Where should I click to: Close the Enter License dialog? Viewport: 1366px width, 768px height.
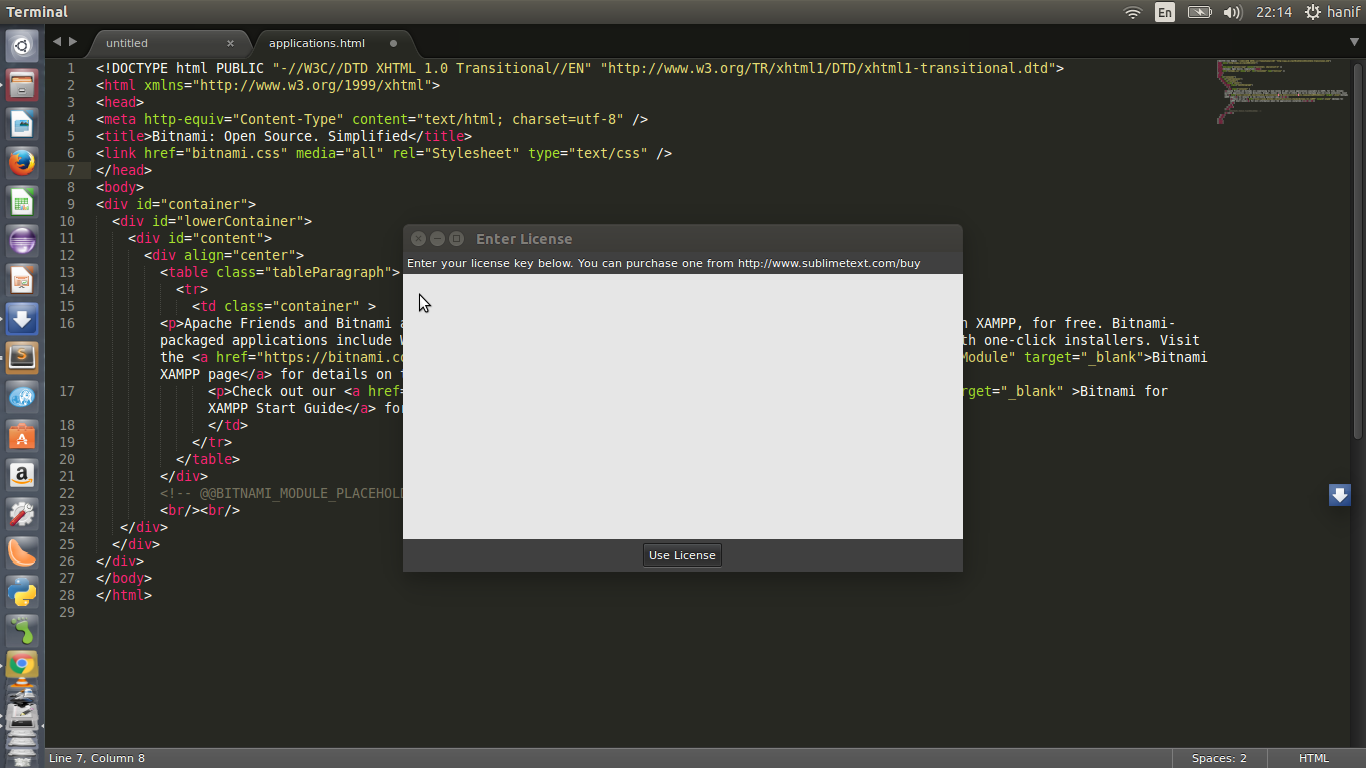click(419, 239)
